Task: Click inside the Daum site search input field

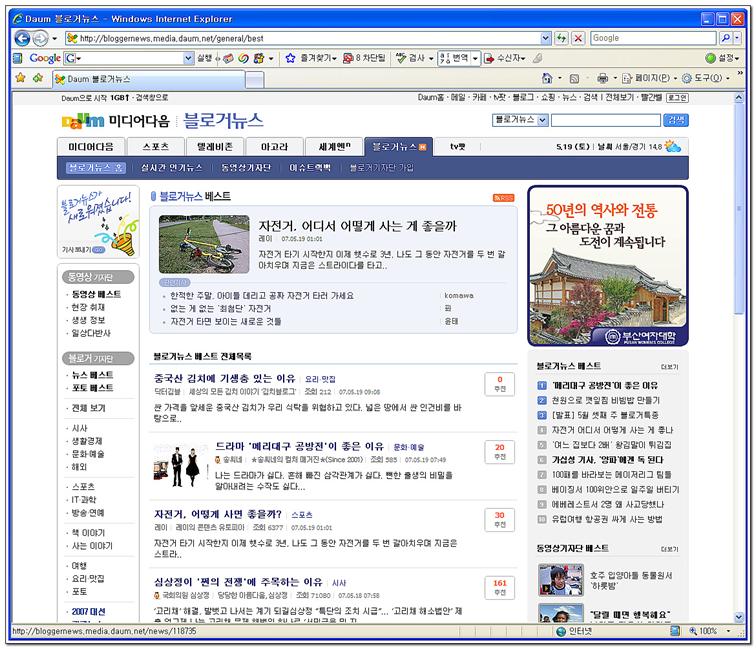Action: pos(606,120)
